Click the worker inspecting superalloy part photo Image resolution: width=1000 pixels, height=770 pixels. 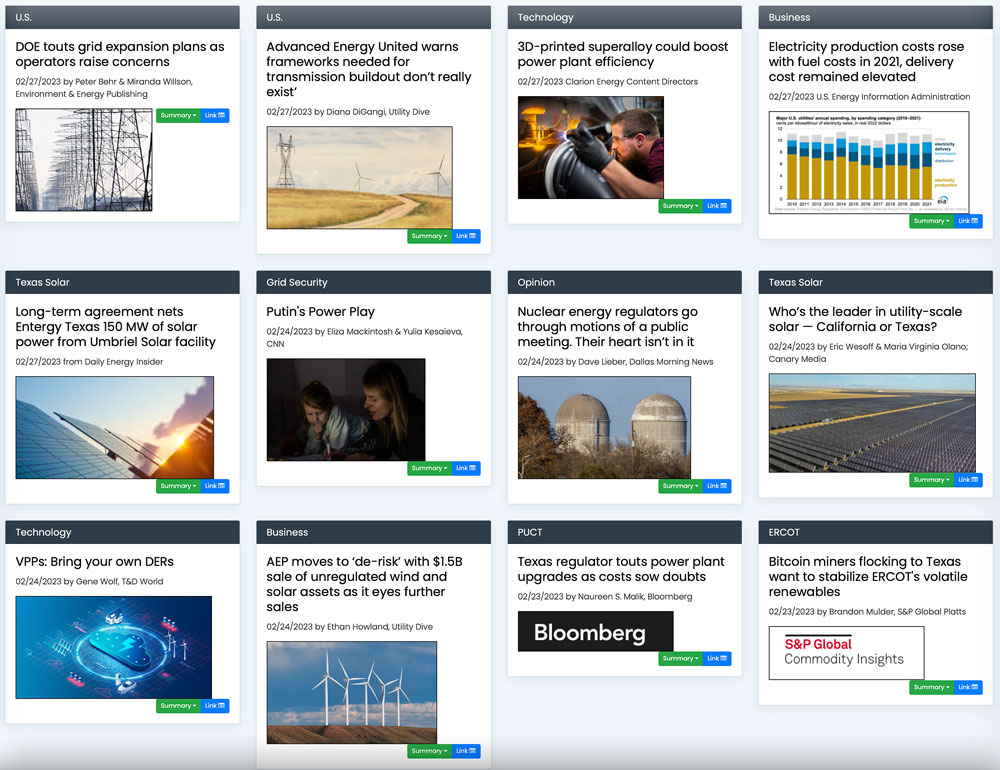tap(591, 147)
